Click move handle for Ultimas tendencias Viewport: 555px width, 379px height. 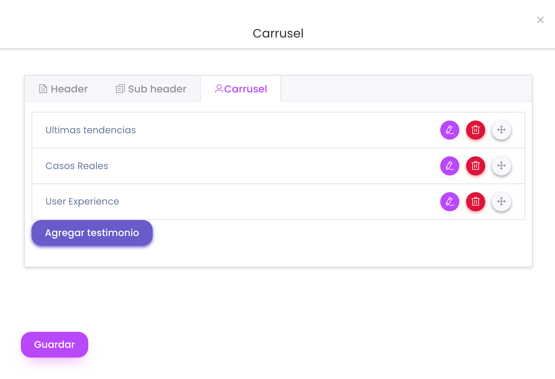pyautogui.click(x=501, y=130)
